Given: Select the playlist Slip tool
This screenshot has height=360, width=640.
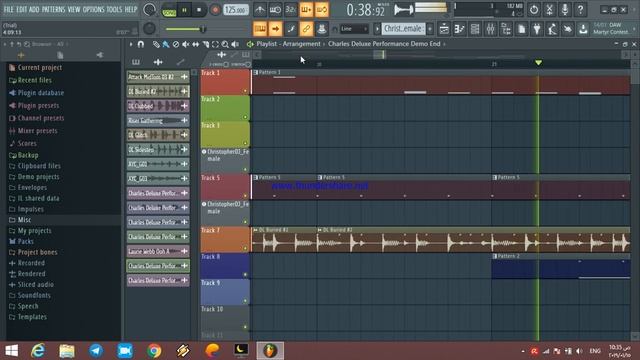Looking at the screenshot, I should (196, 44).
